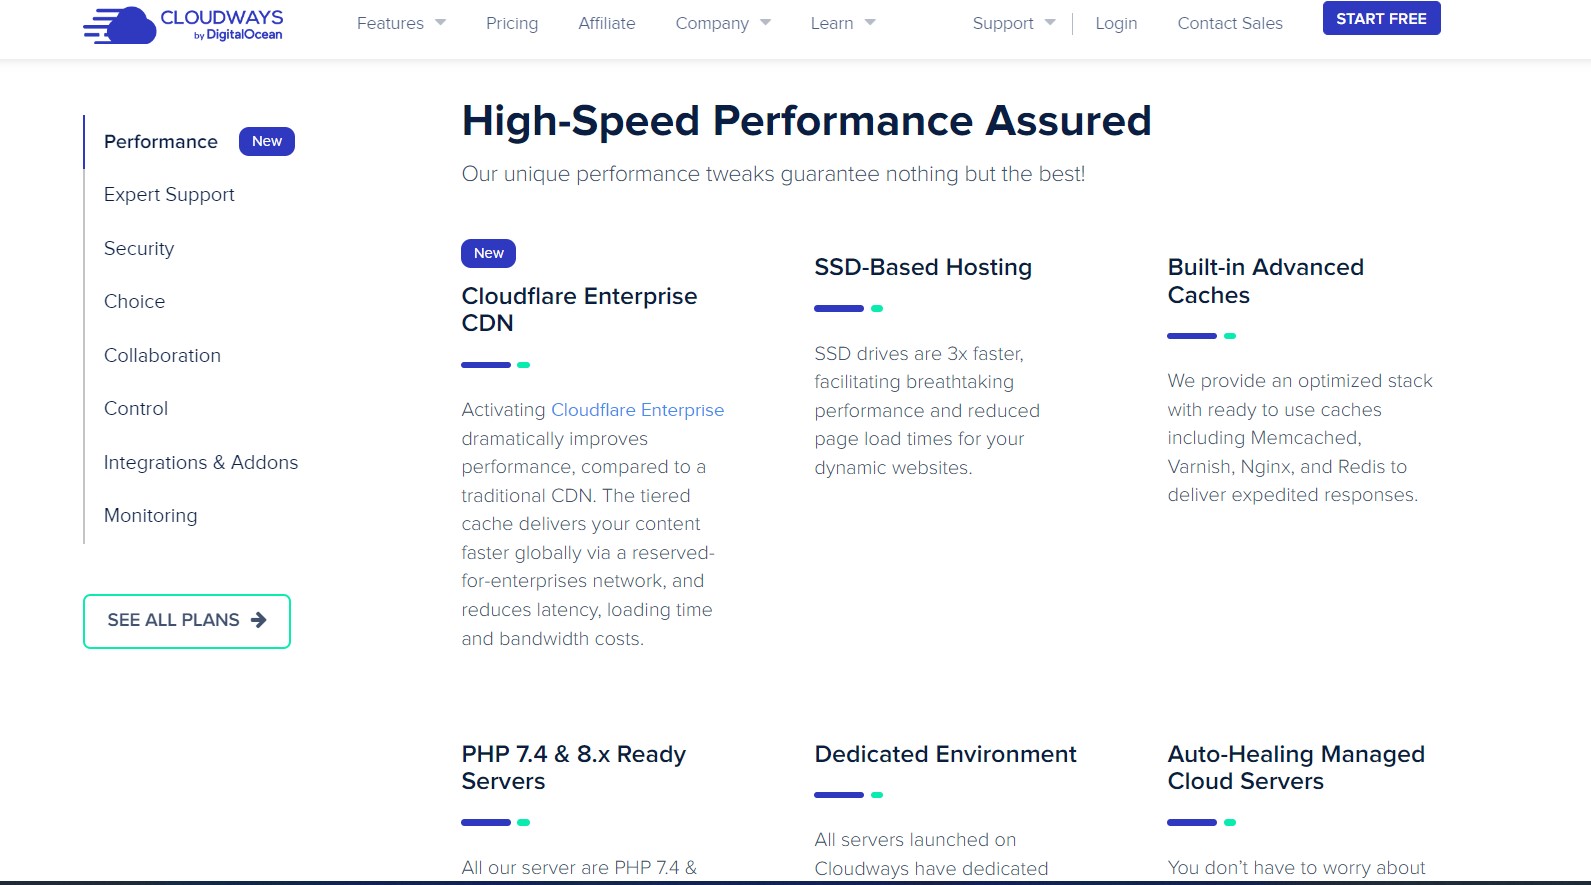Select the Security sidebar tab

click(x=139, y=248)
